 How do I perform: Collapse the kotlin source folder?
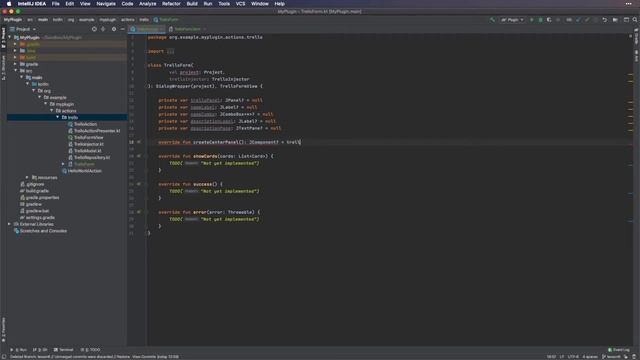(x=28, y=84)
